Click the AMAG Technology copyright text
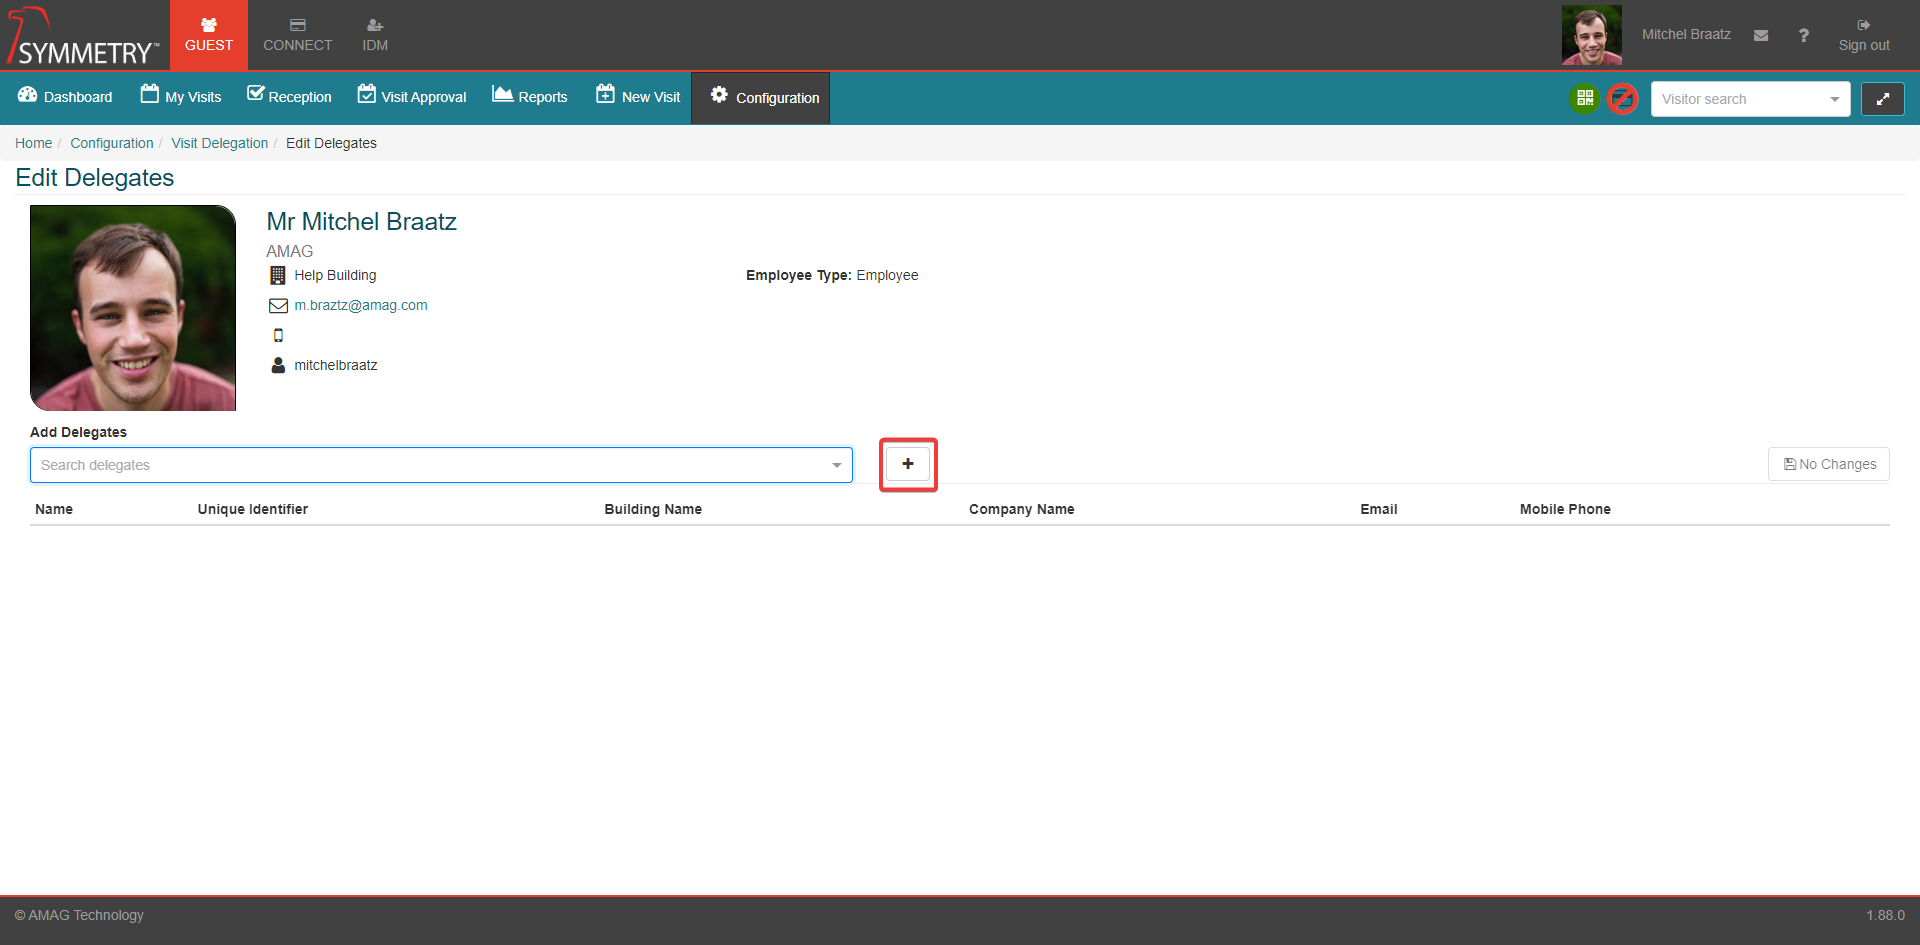The width and height of the screenshot is (1920, 945). [x=79, y=915]
